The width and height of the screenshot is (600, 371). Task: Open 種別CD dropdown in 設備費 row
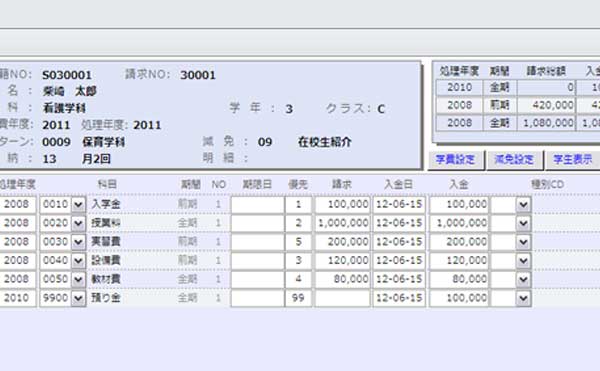[523, 260]
